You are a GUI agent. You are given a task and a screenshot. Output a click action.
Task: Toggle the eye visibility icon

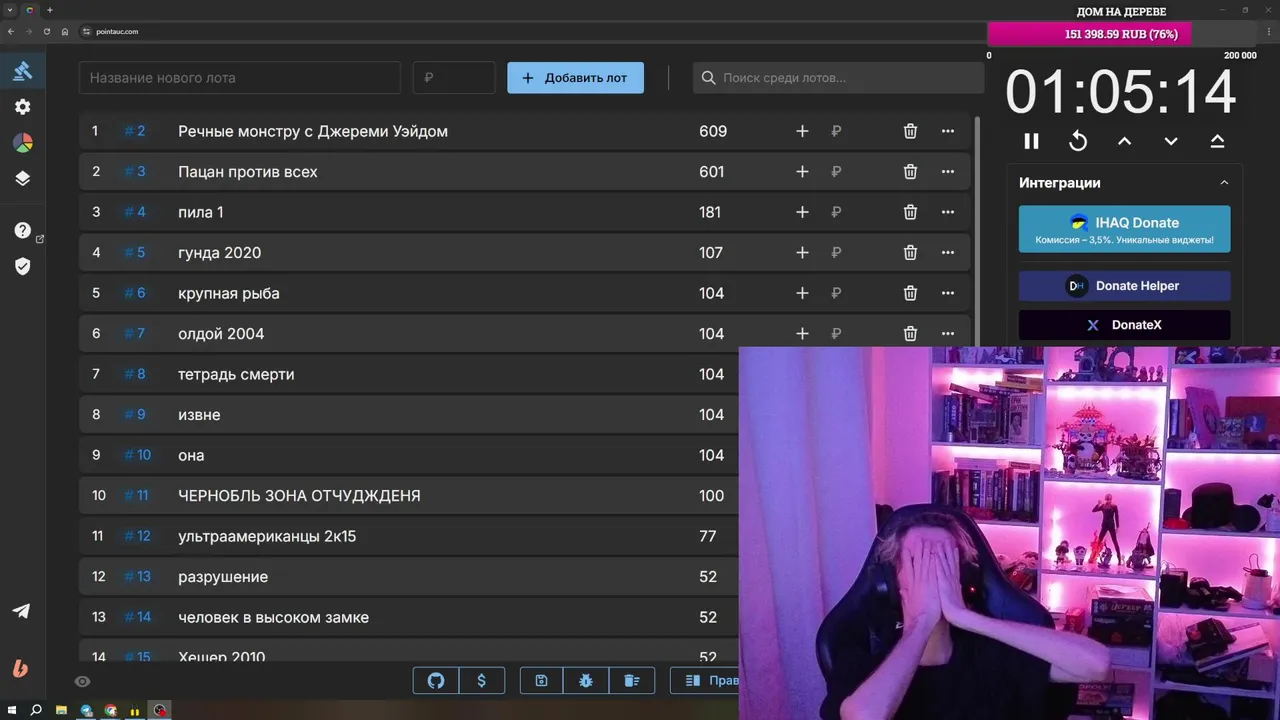[83, 682]
